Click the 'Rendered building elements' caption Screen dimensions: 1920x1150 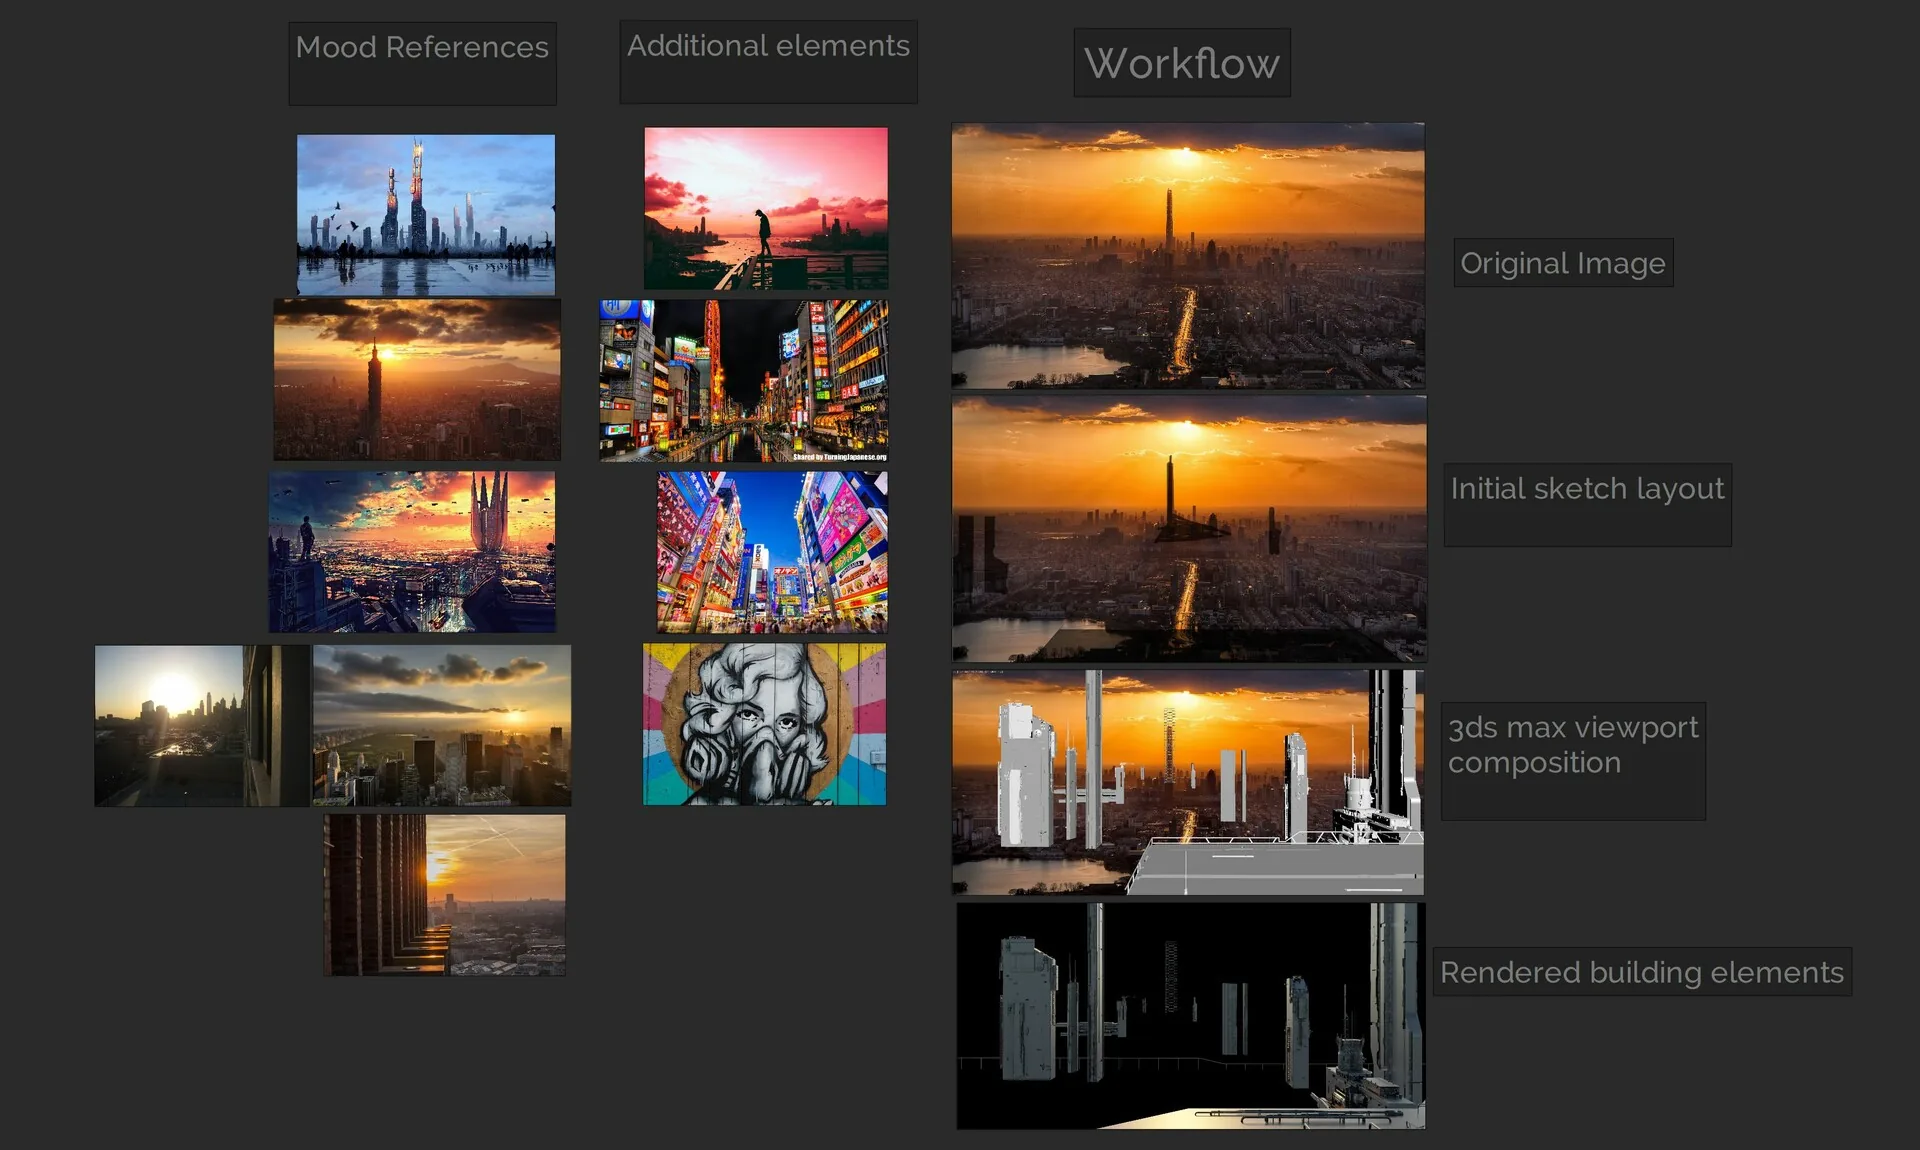[1642, 972]
